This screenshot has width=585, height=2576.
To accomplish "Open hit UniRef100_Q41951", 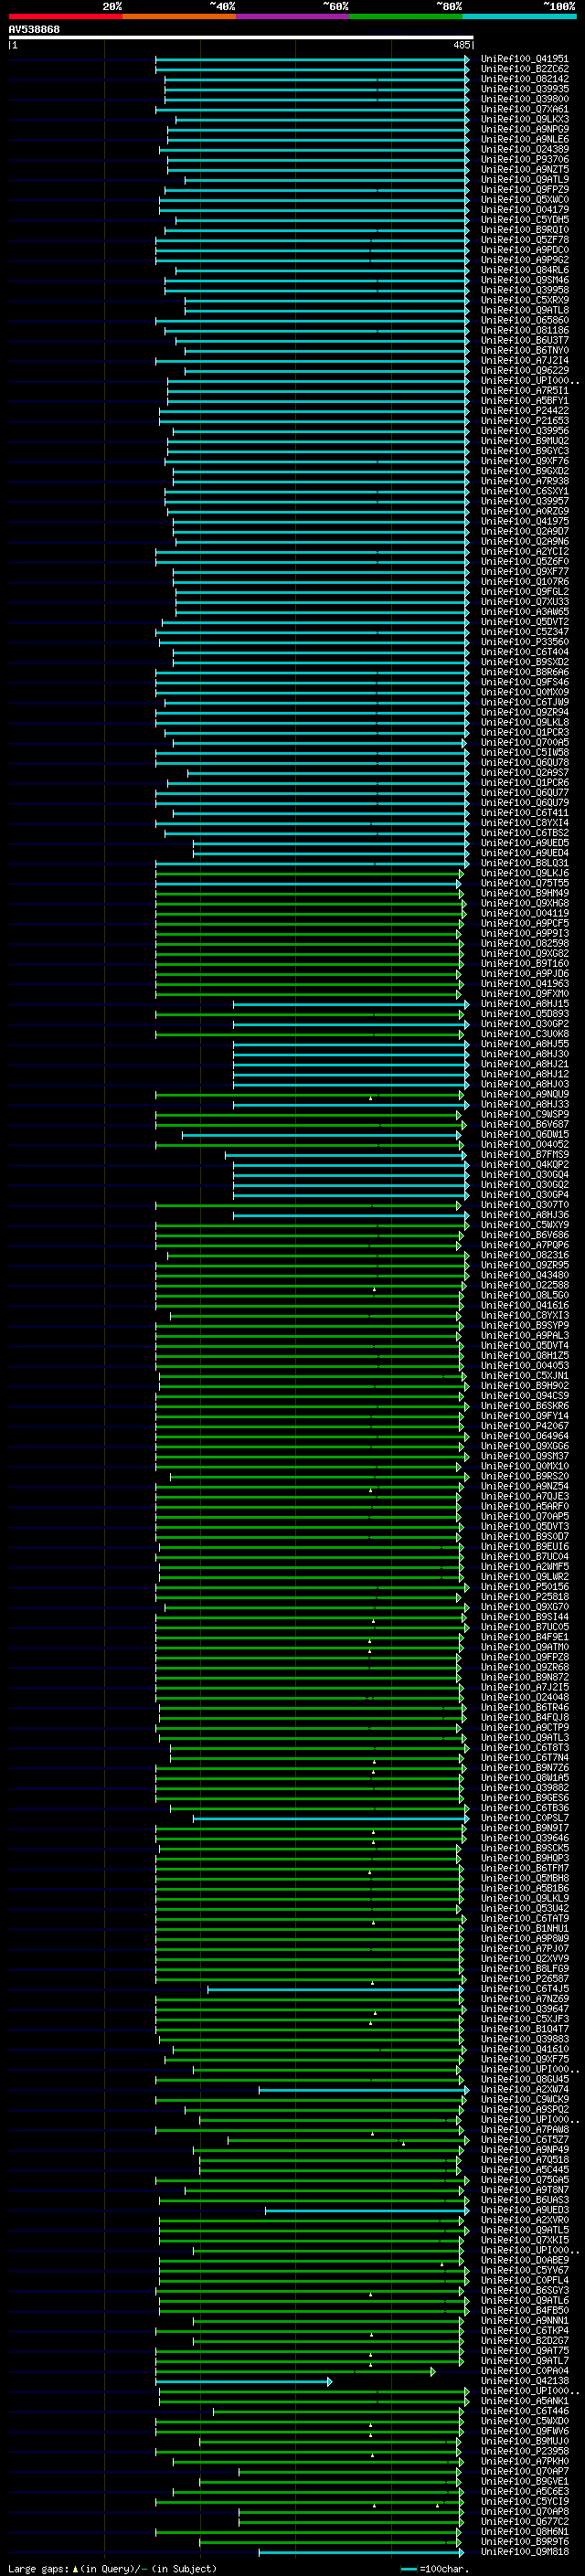I will coord(524,59).
